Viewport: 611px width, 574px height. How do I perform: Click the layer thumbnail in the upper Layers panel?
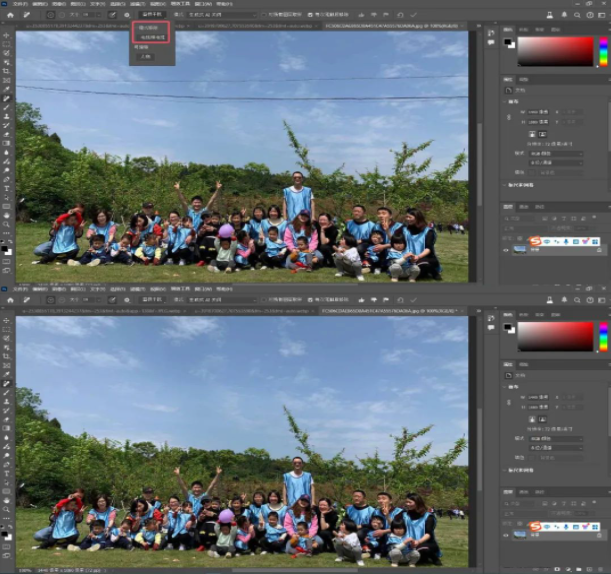(x=520, y=251)
